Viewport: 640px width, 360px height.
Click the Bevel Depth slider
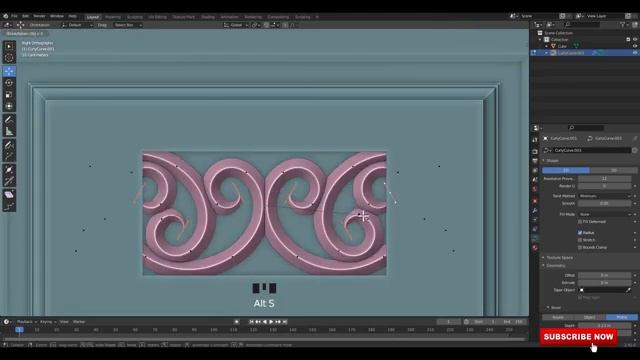point(605,326)
